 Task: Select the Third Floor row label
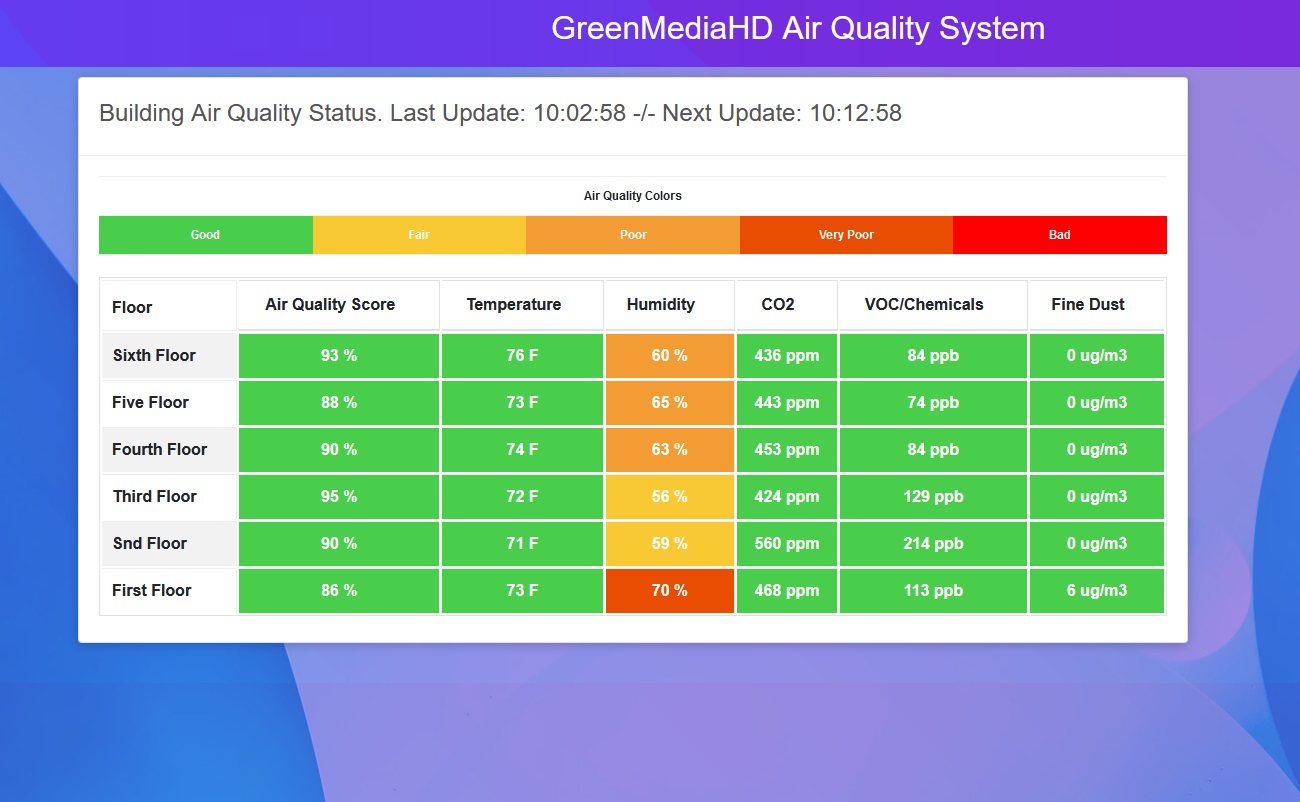[x=169, y=497]
